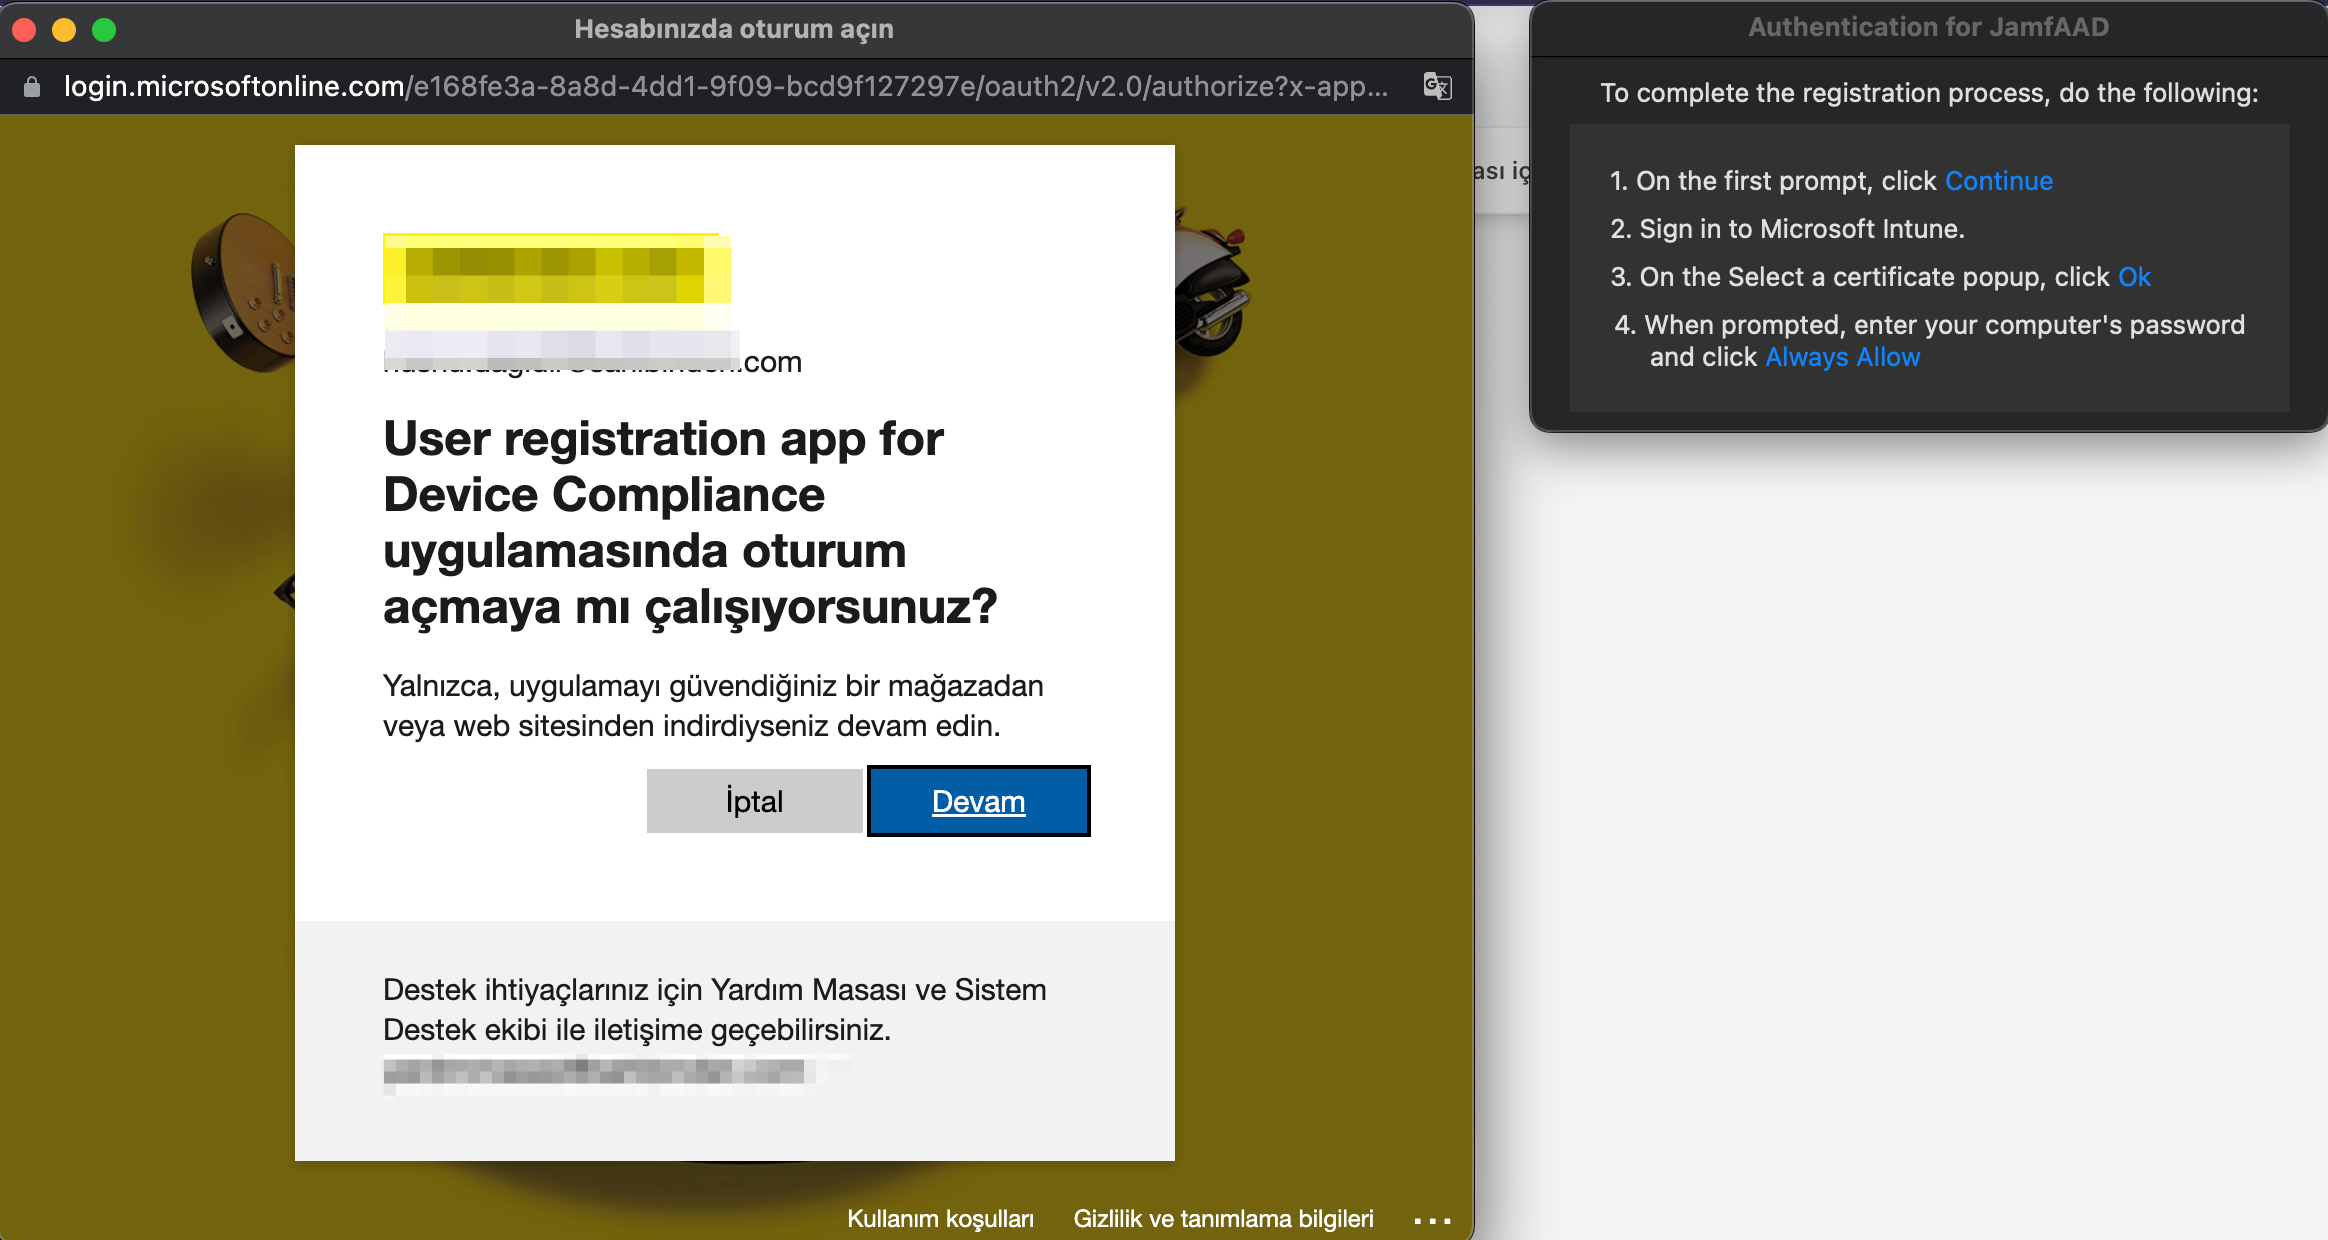Click the Devam button to continue
Viewport: 2328px width, 1240px height.
[x=978, y=801]
